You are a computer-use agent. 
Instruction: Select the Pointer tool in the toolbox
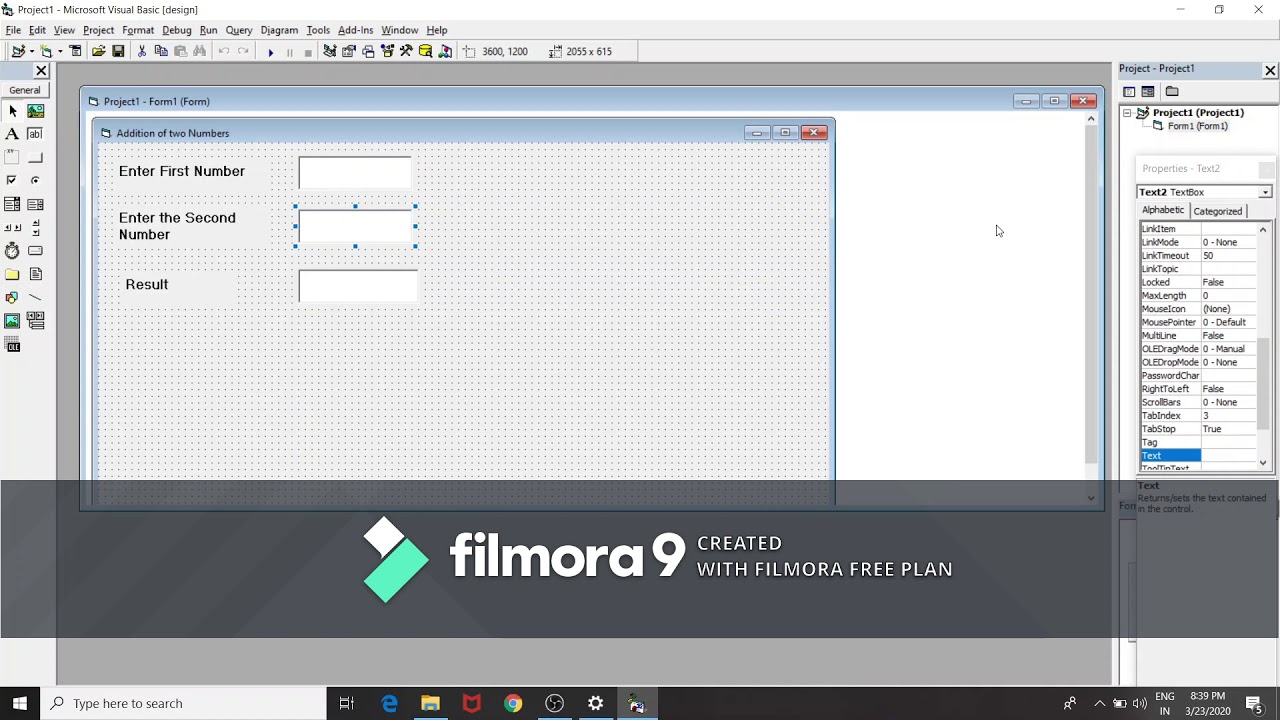click(x=12, y=111)
